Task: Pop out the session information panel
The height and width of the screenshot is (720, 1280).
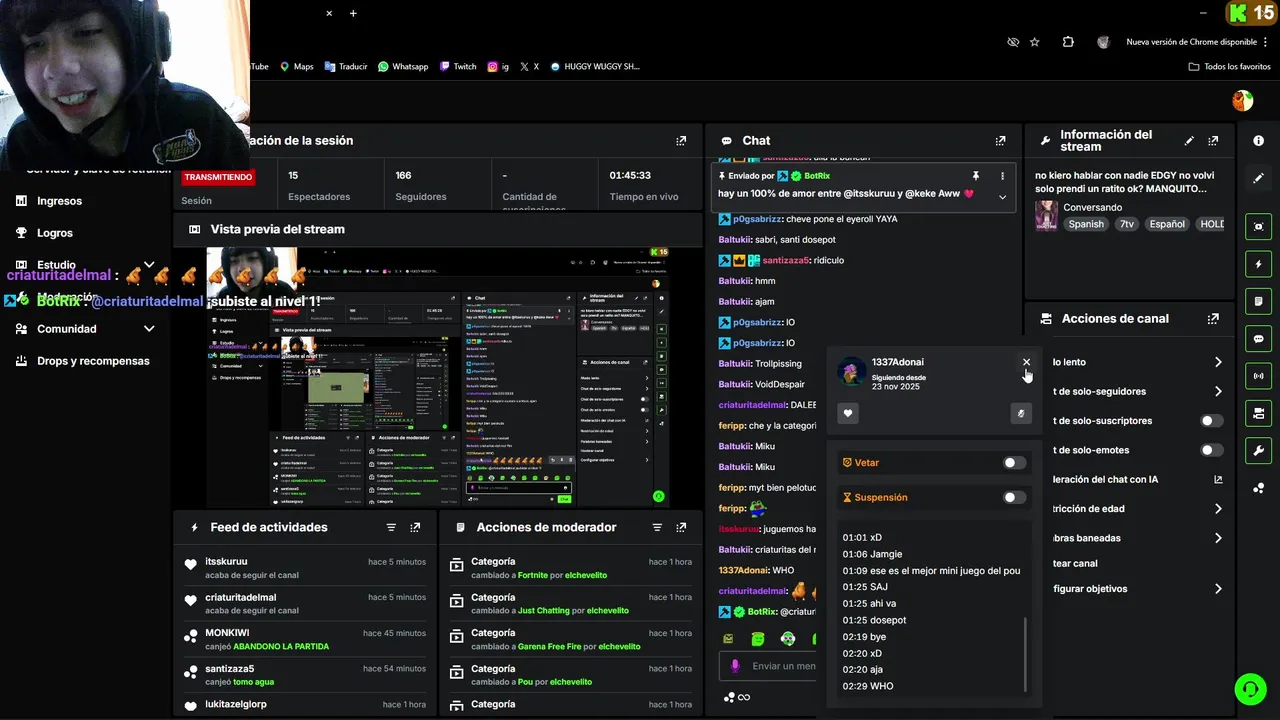Action: (681, 141)
